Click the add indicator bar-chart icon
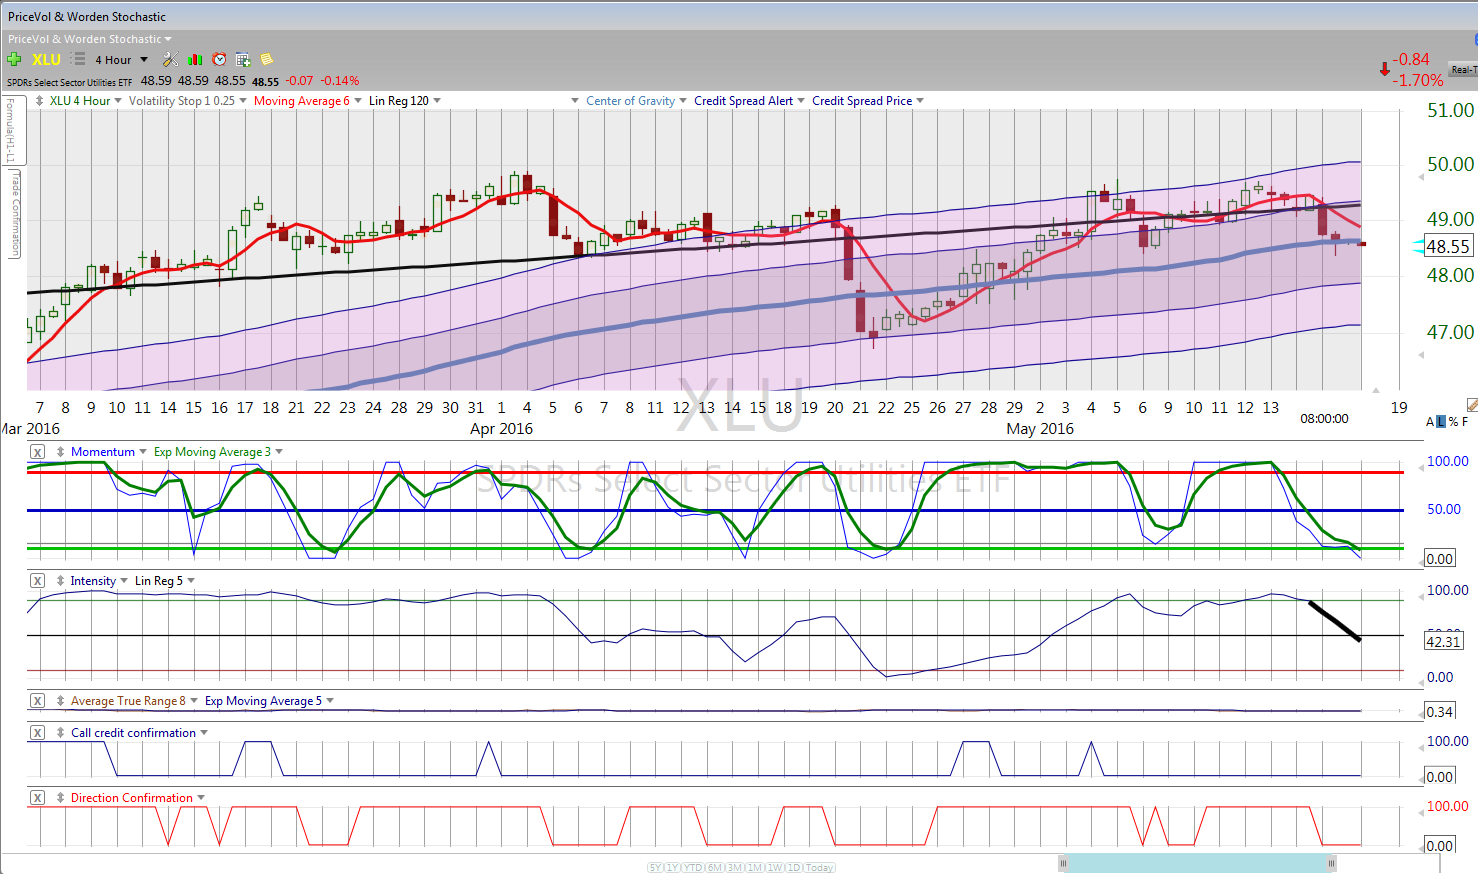 coord(195,59)
